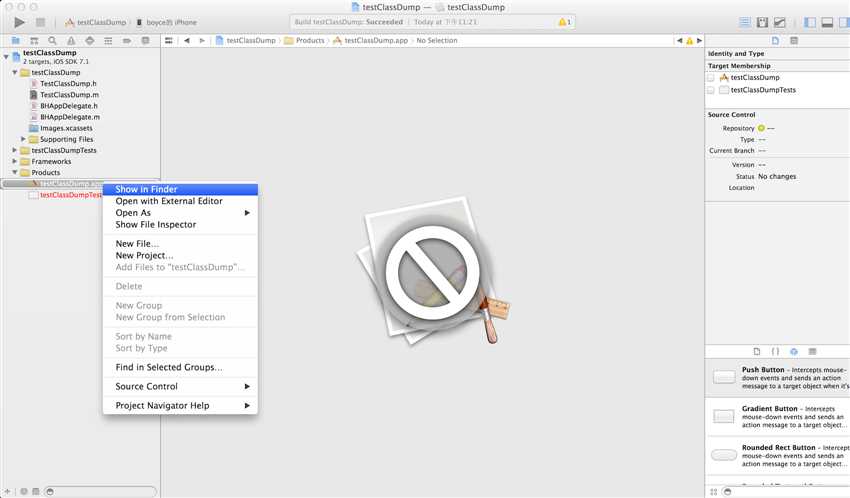Toggle the Navigator panel visibility
This screenshot has width=850, height=498.
(810, 22)
